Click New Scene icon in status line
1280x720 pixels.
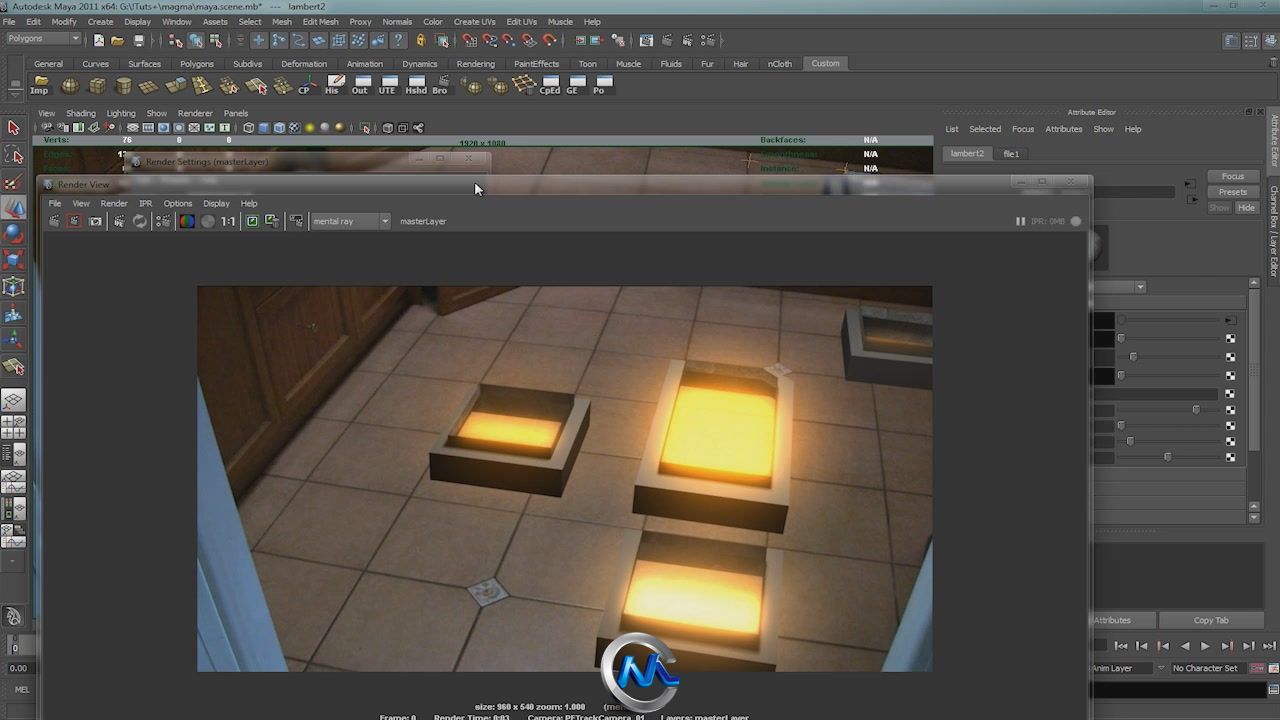tap(98, 40)
